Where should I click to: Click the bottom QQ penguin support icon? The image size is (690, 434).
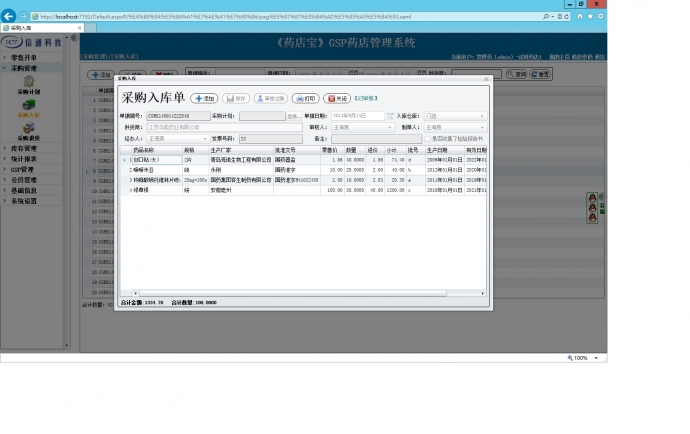(x=592, y=217)
